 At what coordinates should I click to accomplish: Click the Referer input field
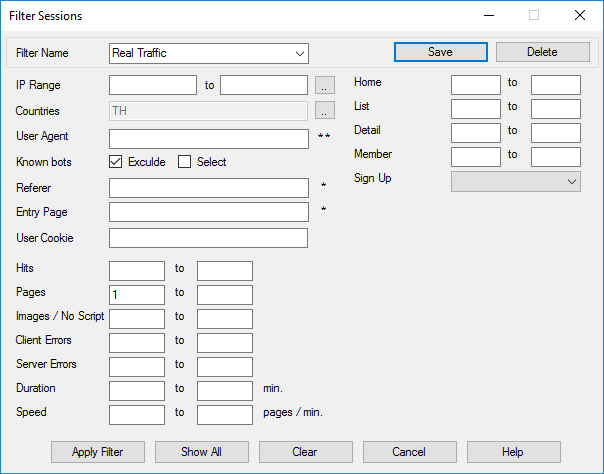(209, 188)
